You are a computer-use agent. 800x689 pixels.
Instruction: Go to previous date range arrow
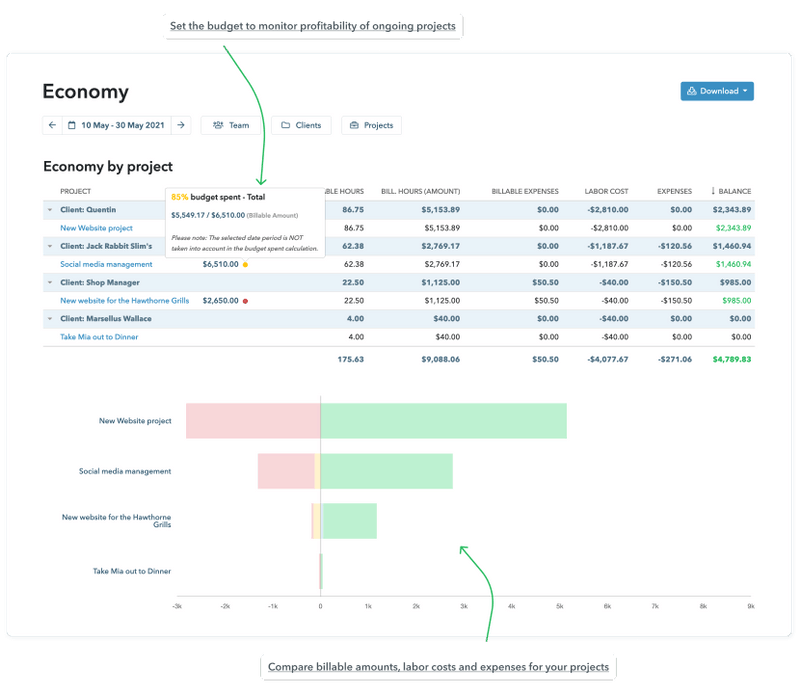(x=53, y=125)
